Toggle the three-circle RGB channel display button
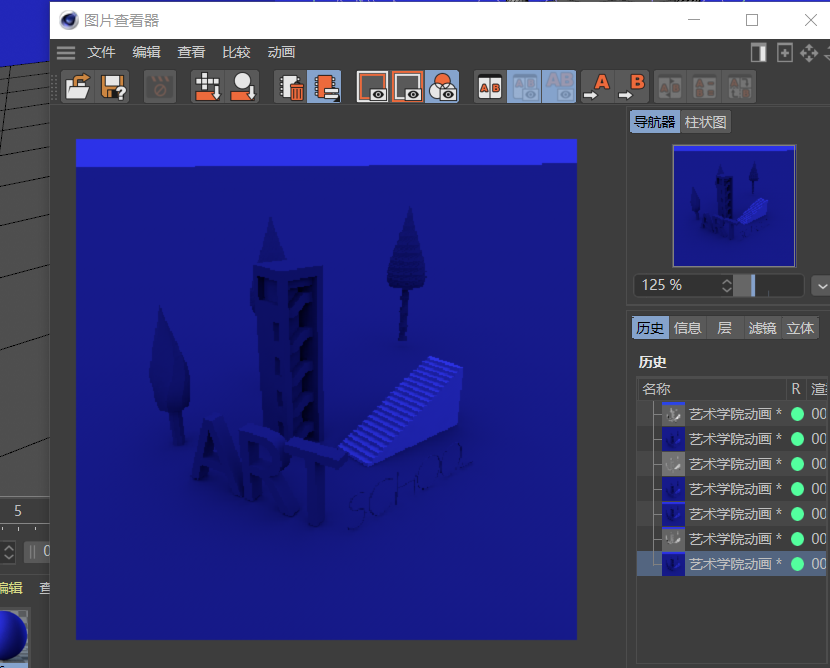The height and width of the screenshot is (668, 830). click(441, 87)
